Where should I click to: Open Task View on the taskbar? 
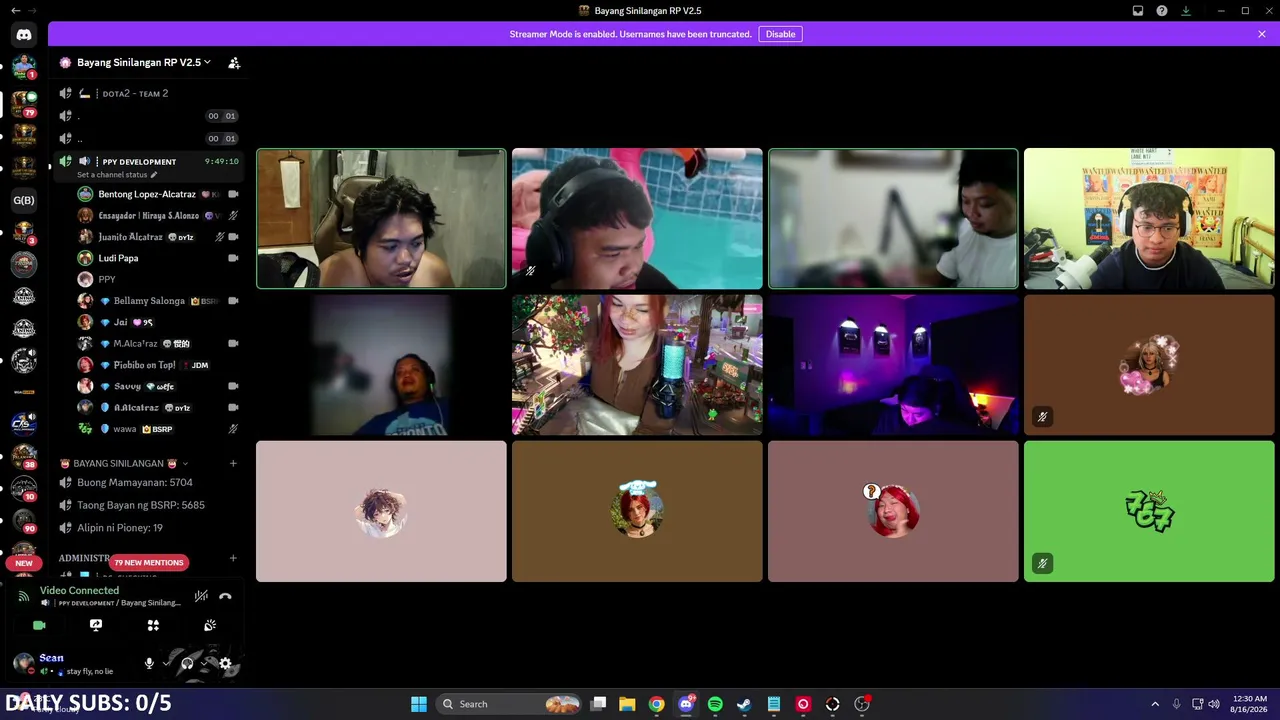point(598,704)
